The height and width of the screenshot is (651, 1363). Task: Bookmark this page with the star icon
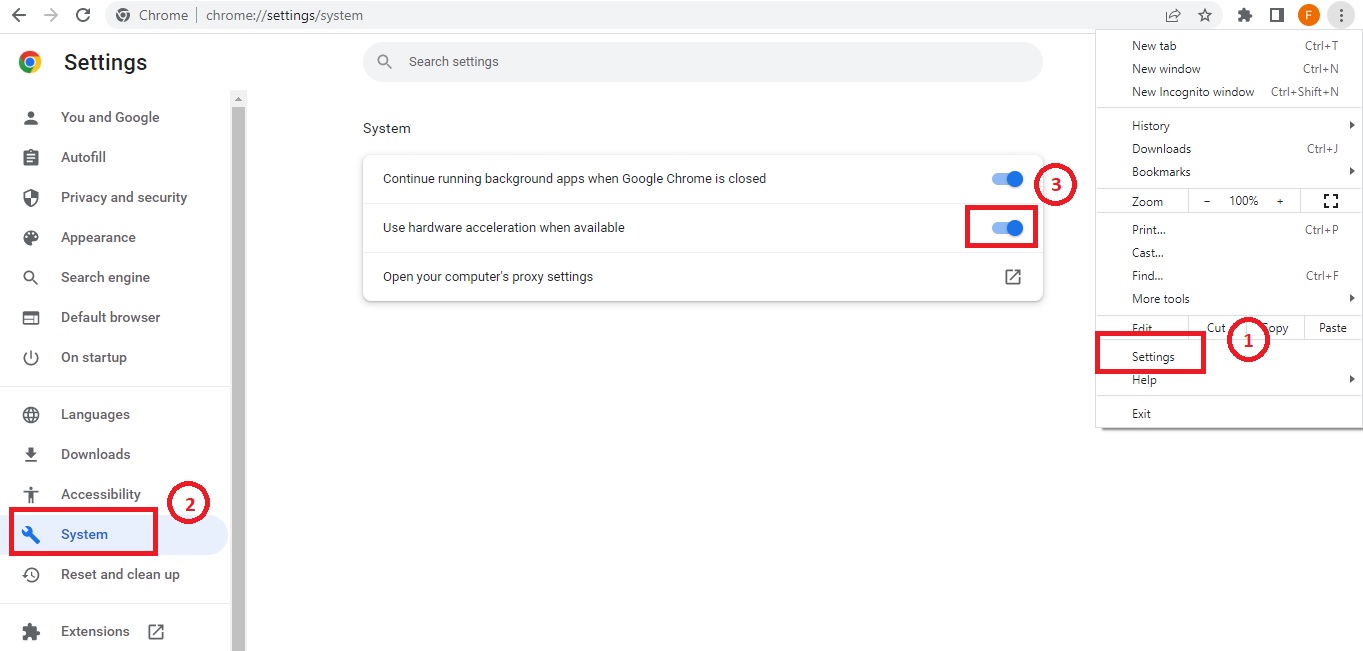pos(1205,15)
